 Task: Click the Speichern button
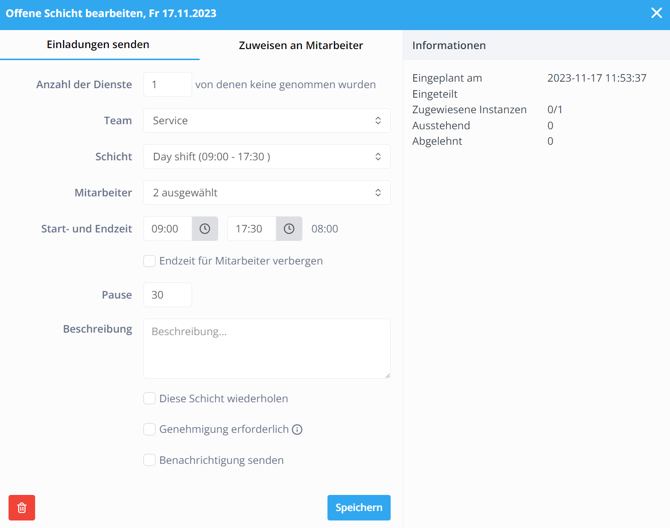pyautogui.click(x=358, y=508)
